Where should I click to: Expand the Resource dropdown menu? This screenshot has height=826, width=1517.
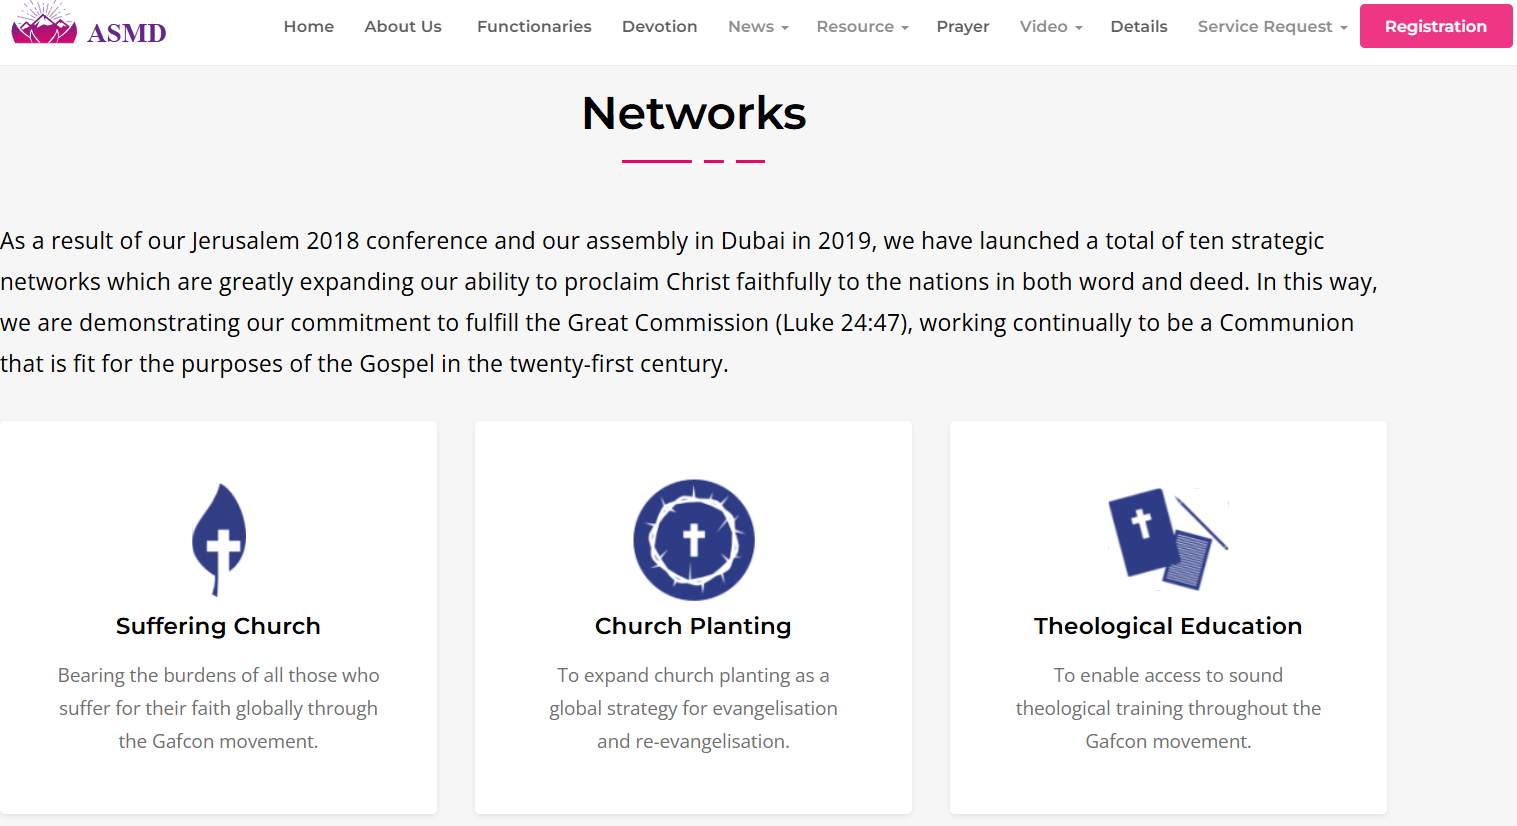pos(862,27)
